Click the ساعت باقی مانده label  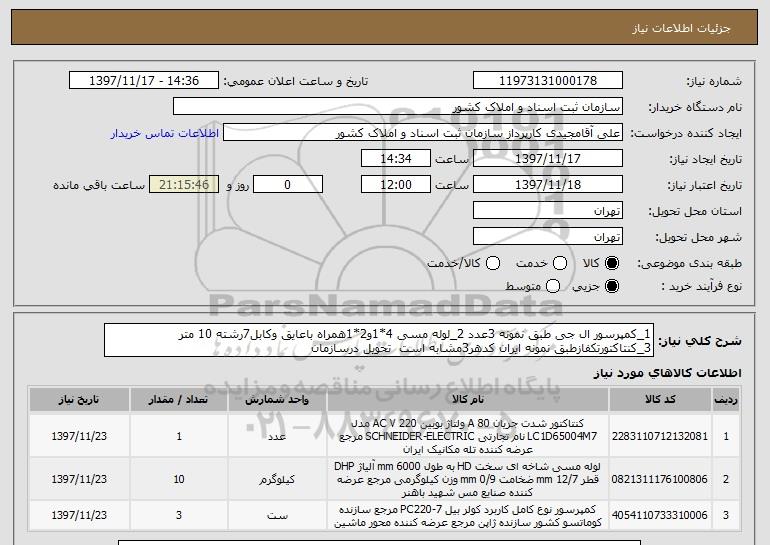[99, 185]
